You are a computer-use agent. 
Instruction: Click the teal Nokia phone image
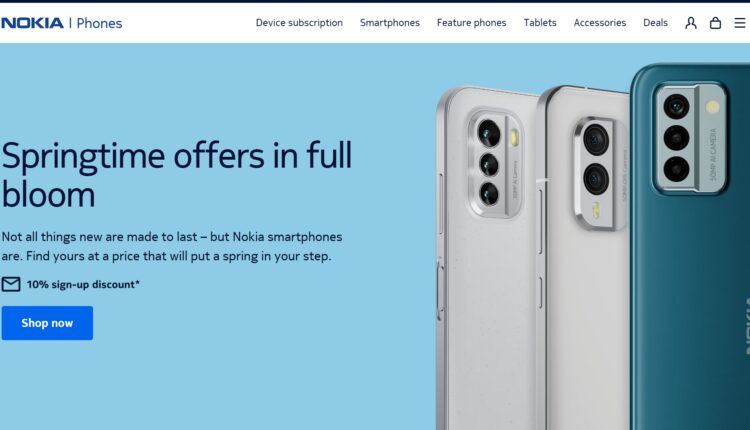point(690,246)
